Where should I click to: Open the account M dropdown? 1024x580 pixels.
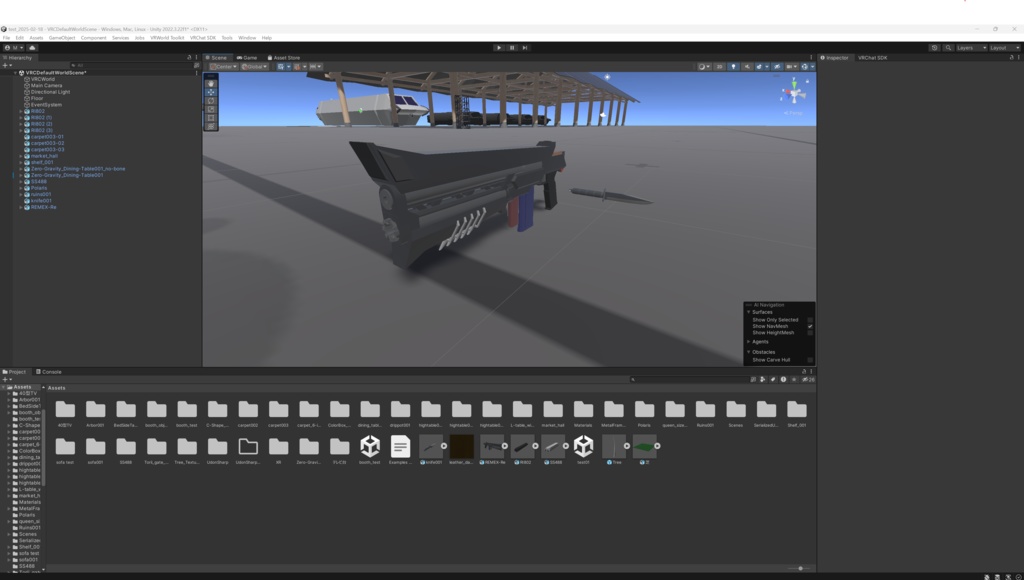click(14, 48)
